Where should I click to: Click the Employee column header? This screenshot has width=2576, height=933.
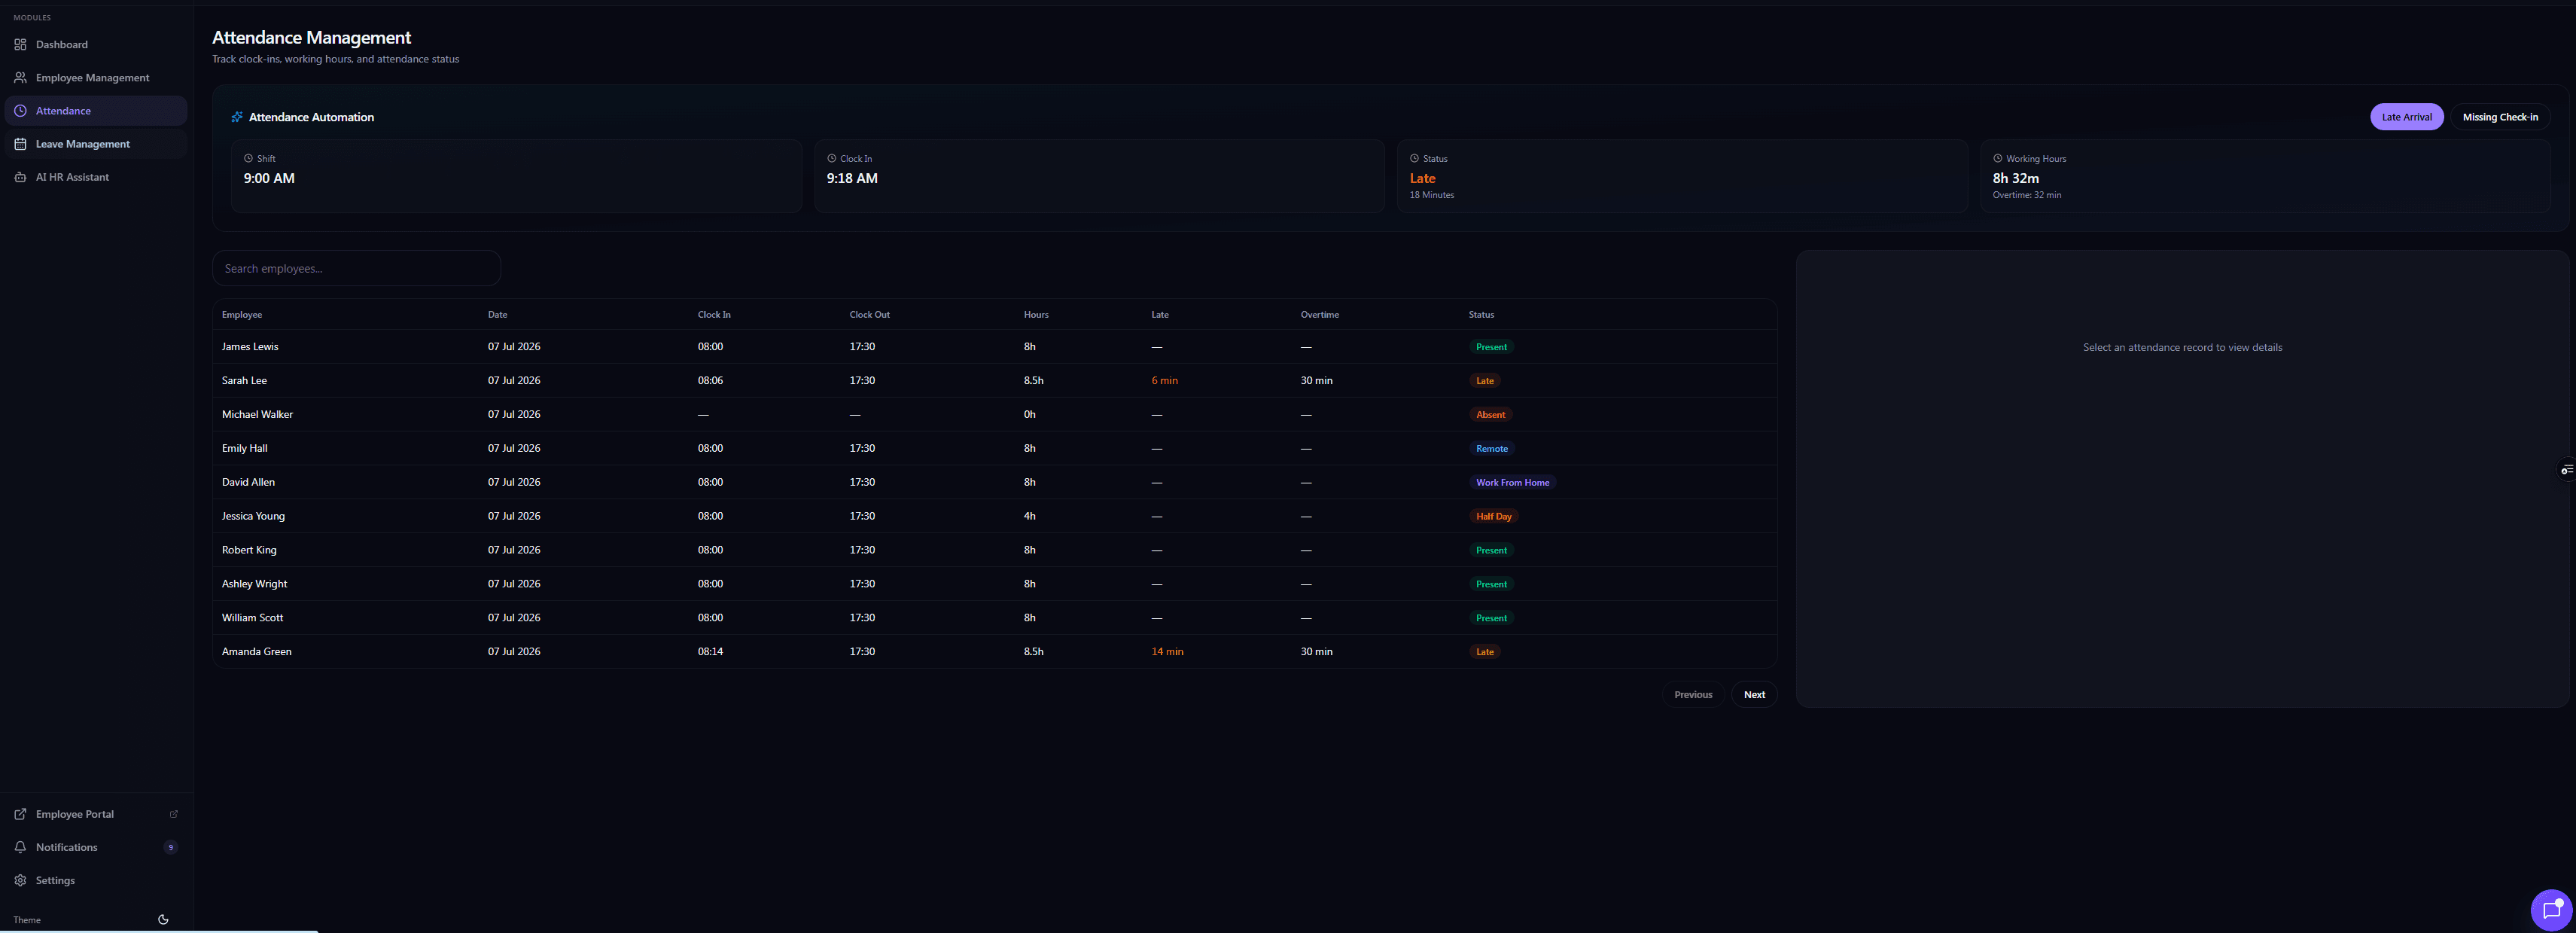click(242, 314)
